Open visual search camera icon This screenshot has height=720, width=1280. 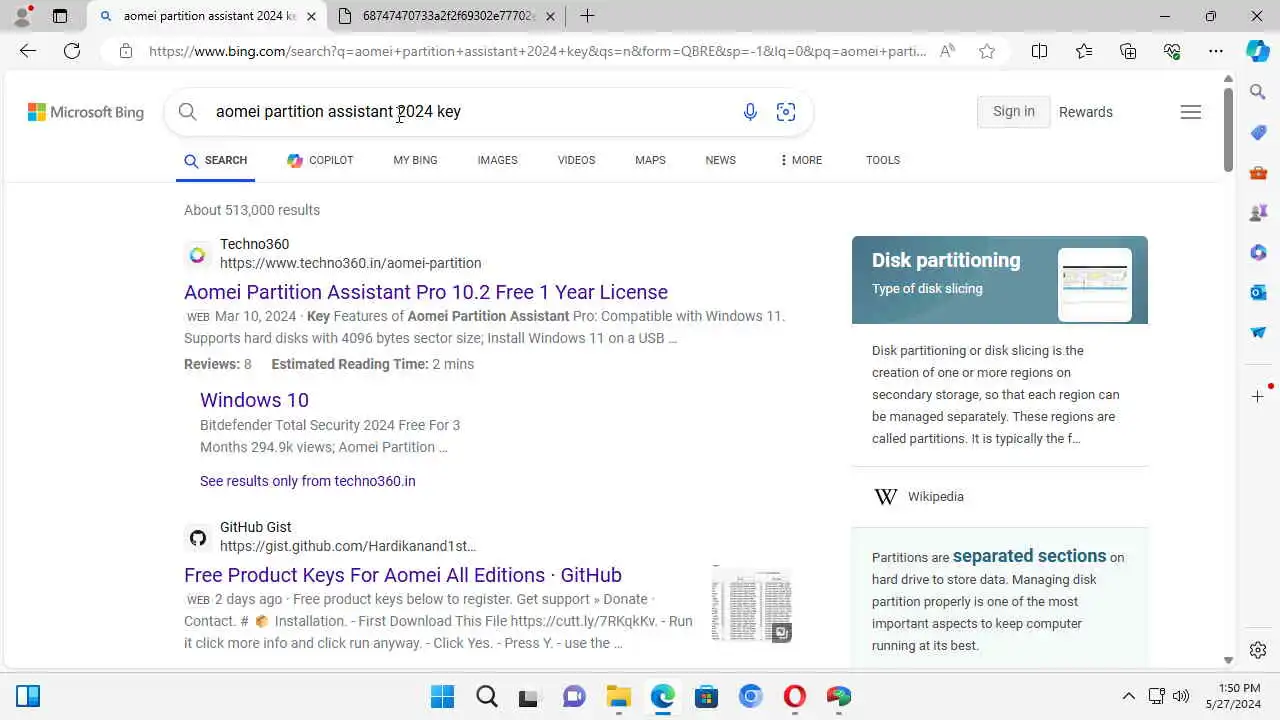[x=786, y=112]
